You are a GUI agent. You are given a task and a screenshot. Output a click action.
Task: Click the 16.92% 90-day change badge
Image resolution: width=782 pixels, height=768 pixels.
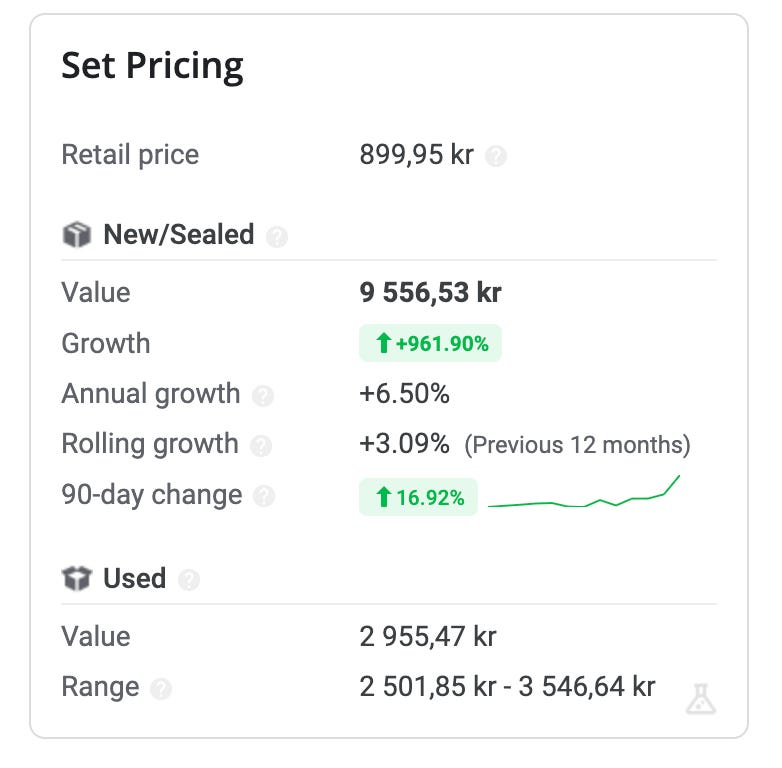coord(418,497)
